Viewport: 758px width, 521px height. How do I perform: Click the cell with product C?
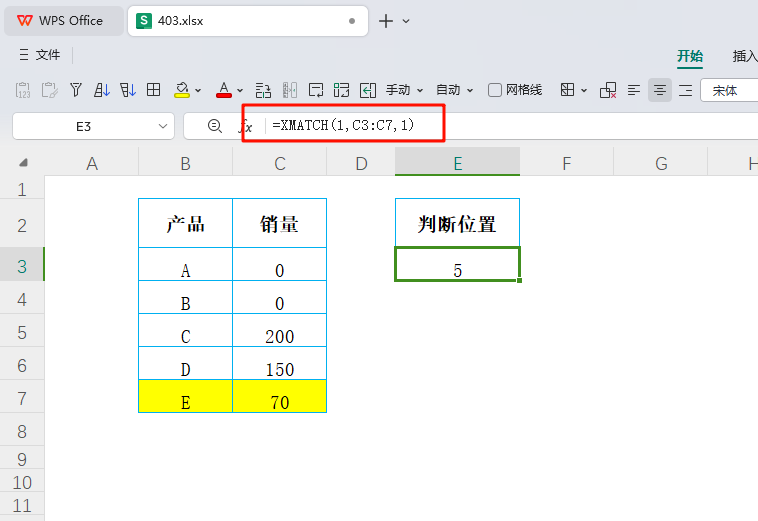(x=186, y=331)
